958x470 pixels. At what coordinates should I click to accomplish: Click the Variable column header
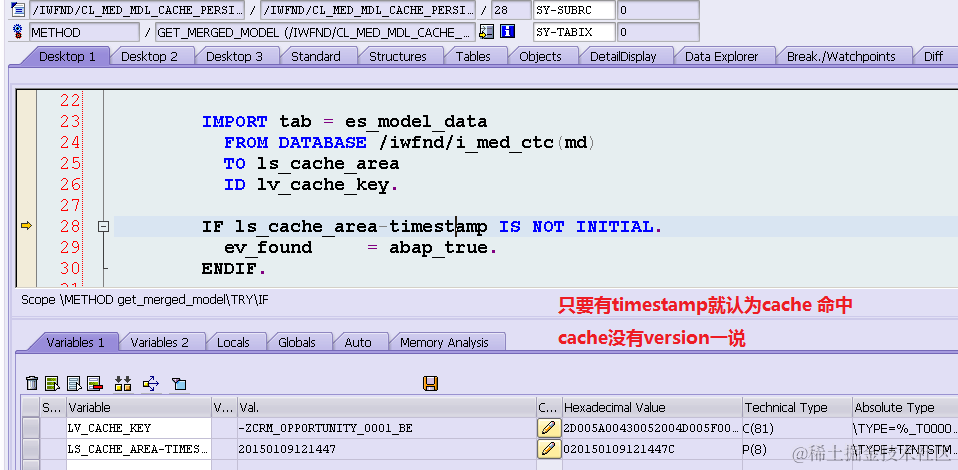pos(139,408)
